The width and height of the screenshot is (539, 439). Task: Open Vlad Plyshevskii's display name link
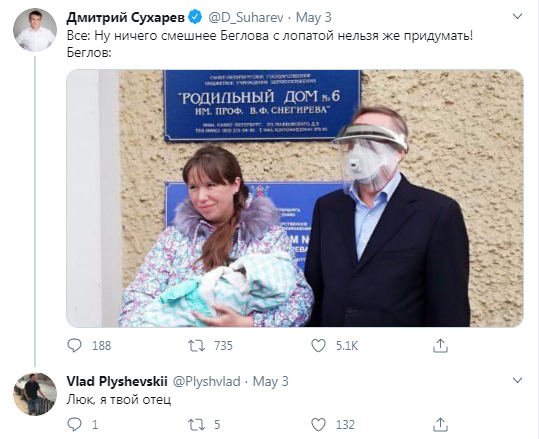coord(117,381)
